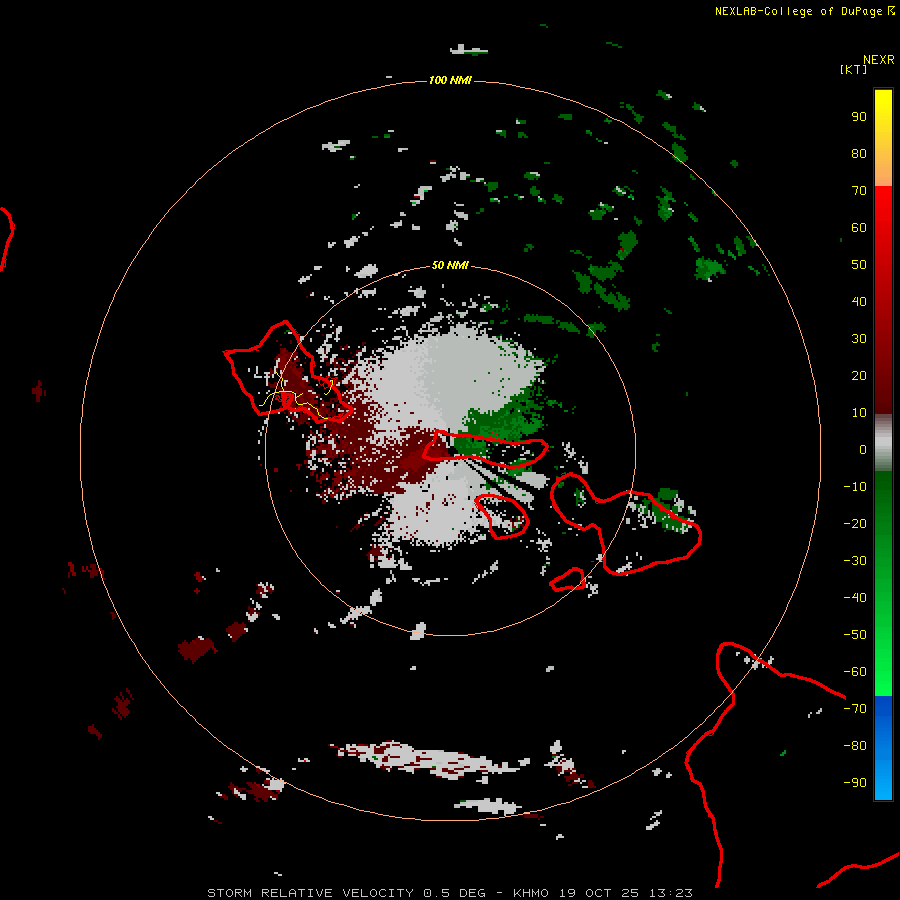Click the NEXR label above the color scale
Viewport: 900px width, 900px height.
(878, 60)
